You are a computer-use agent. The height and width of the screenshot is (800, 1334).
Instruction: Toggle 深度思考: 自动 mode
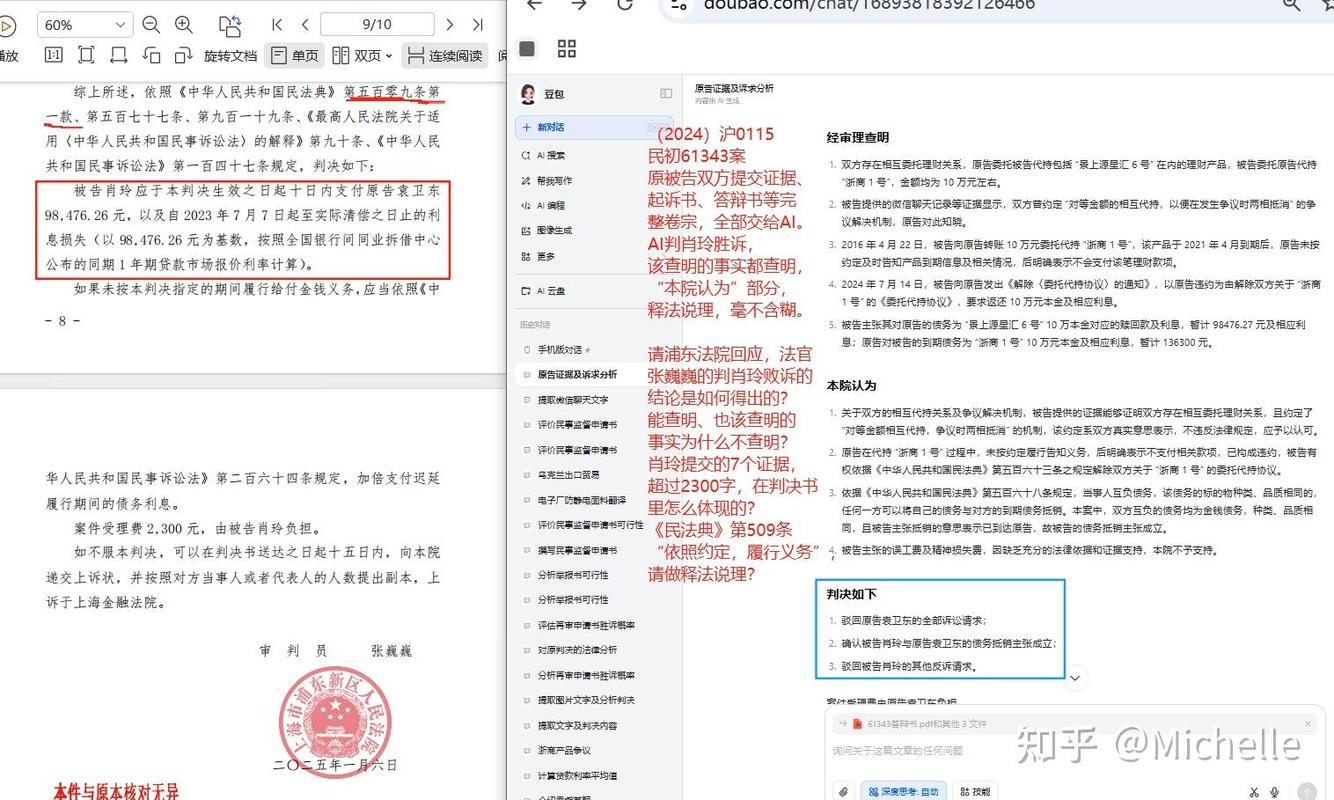(x=904, y=791)
